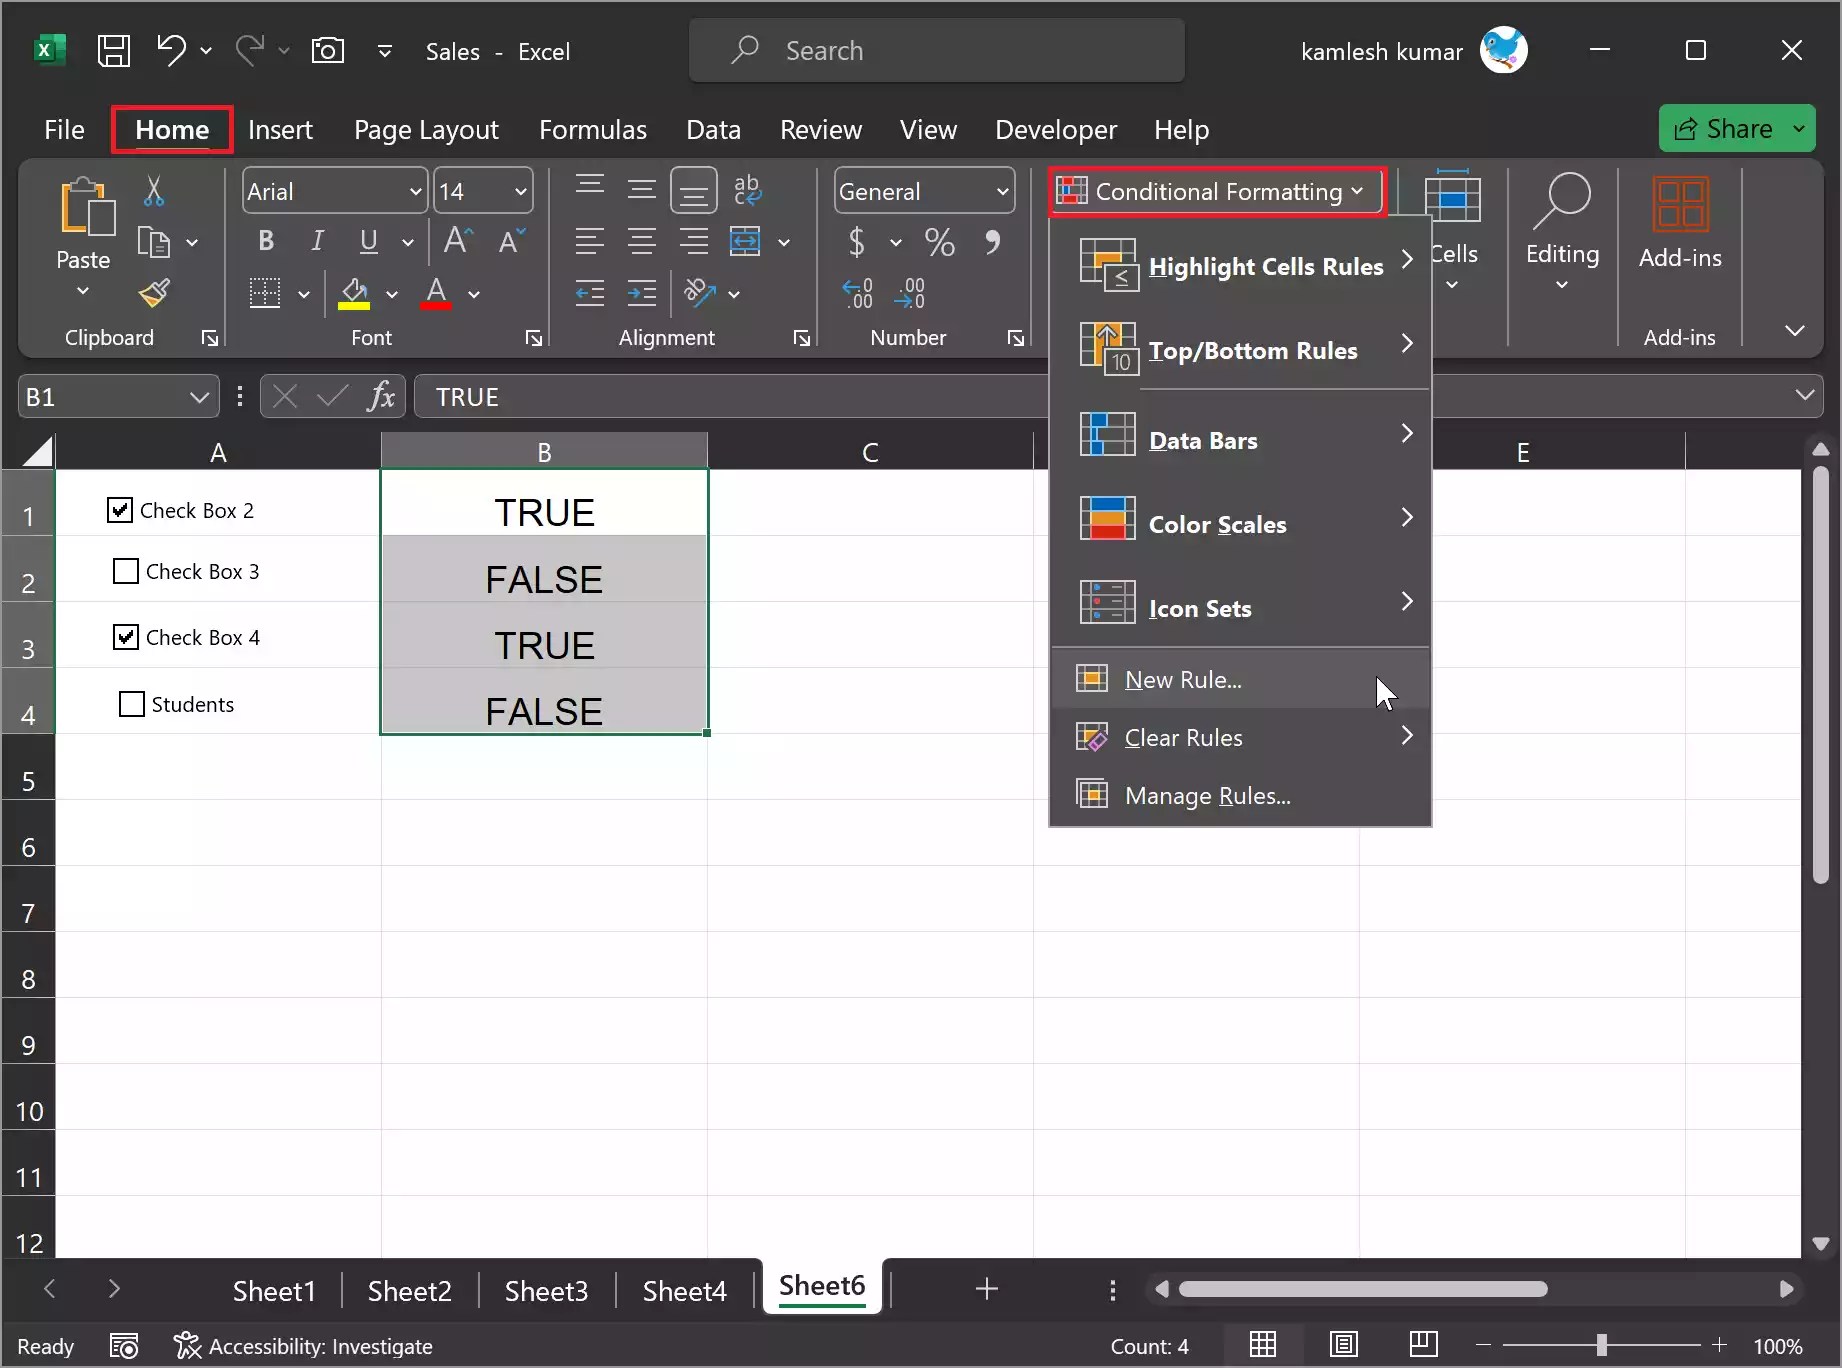Switch to the Formulas ribbon tab
This screenshot has height=1368, width=1842.
click(x=592, y=129)
